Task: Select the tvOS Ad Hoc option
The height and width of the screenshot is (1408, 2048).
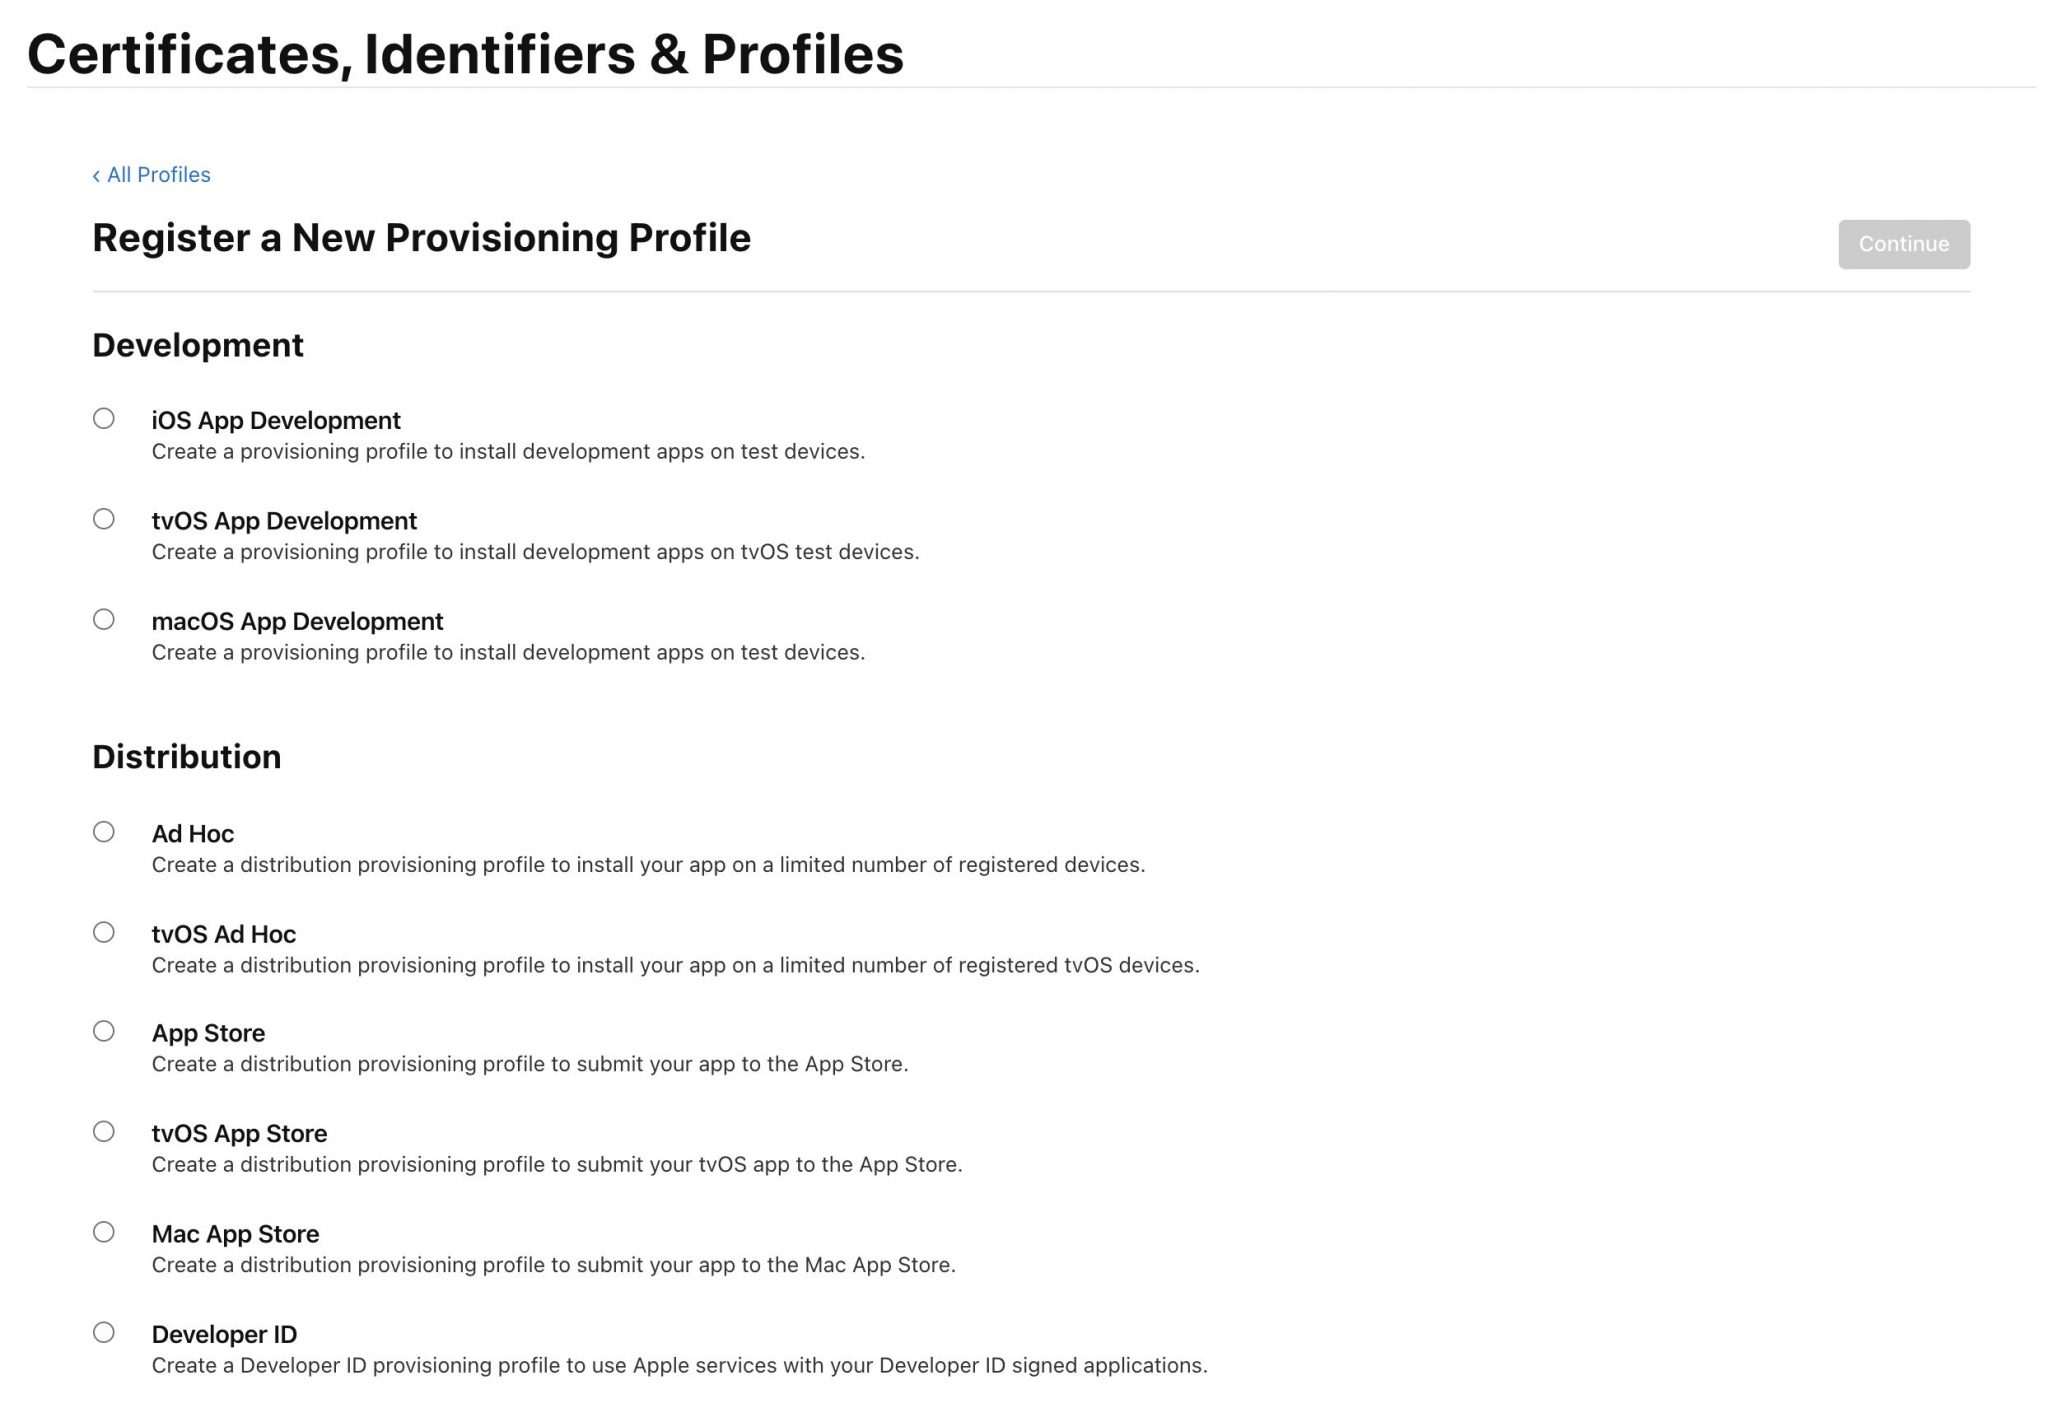Action: (104, 932)
